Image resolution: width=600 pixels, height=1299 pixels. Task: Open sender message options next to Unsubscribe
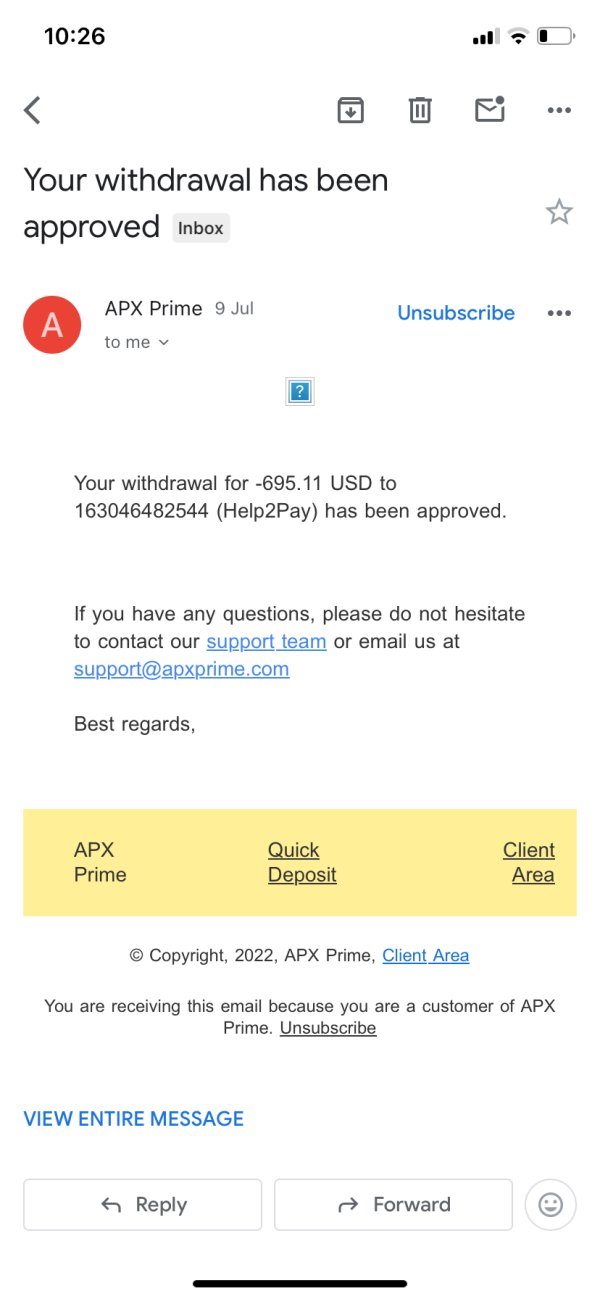tap(559, 313)
